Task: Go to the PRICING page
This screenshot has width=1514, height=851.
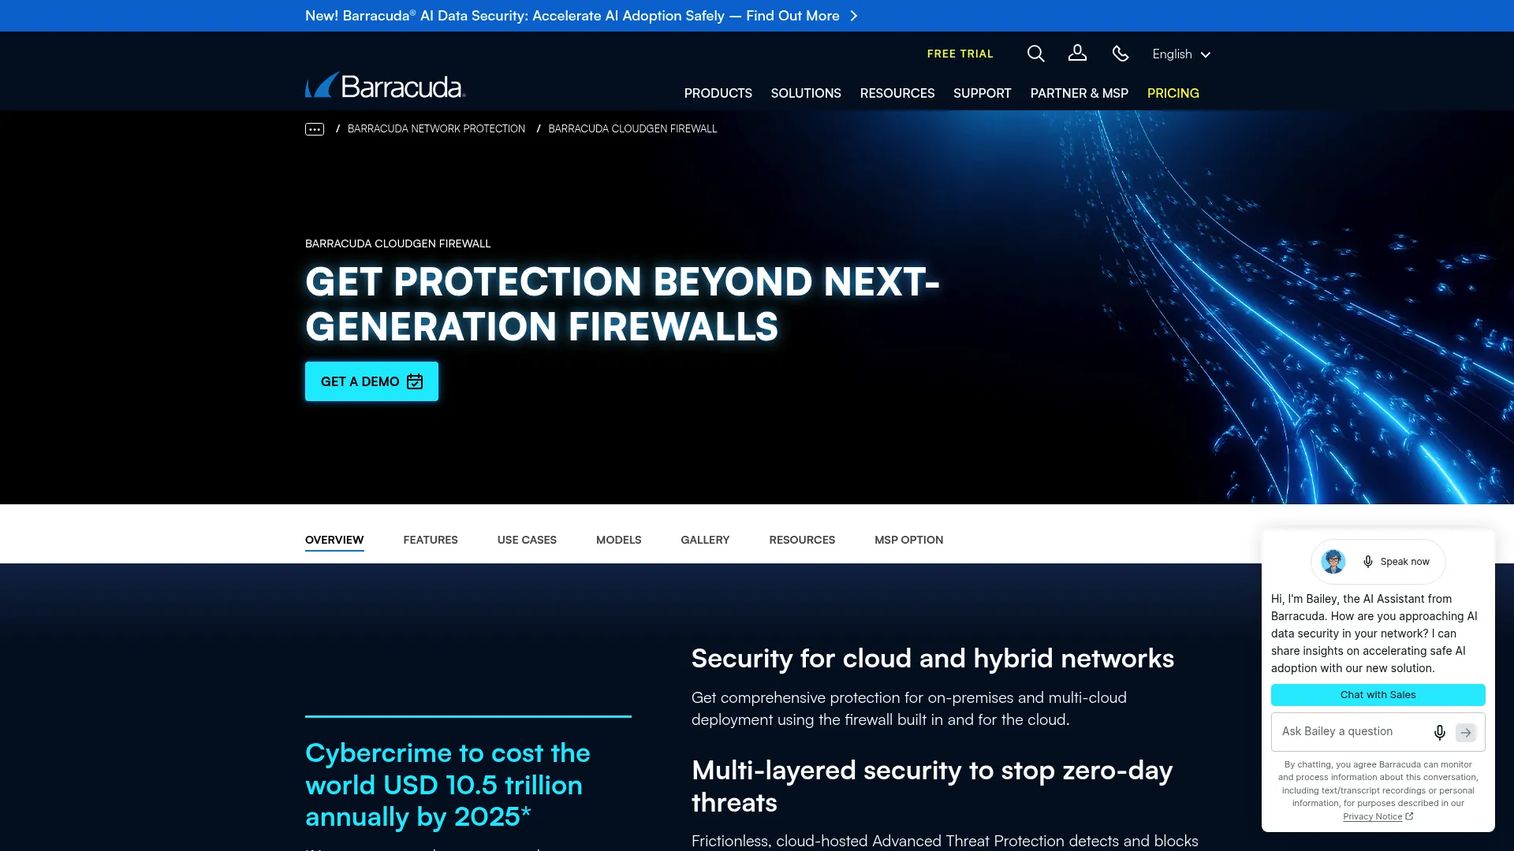Action: 1173,93
